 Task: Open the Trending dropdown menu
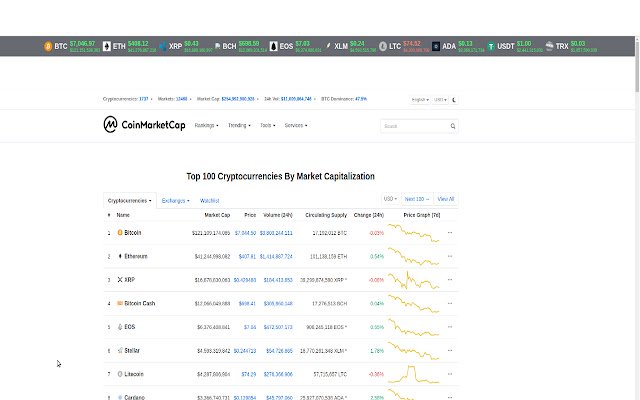click(239, 125)
